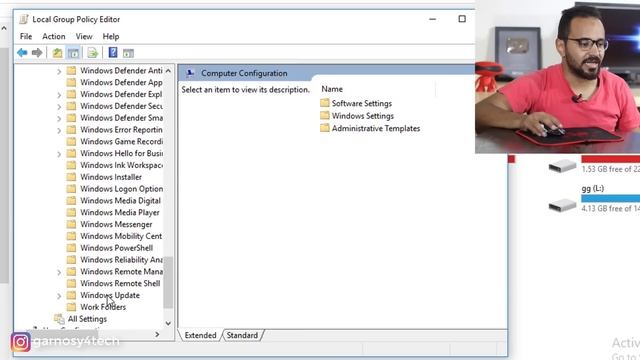Click the tree pane scroll down arrow
640x360 pixels.
[x=168, y=323]
